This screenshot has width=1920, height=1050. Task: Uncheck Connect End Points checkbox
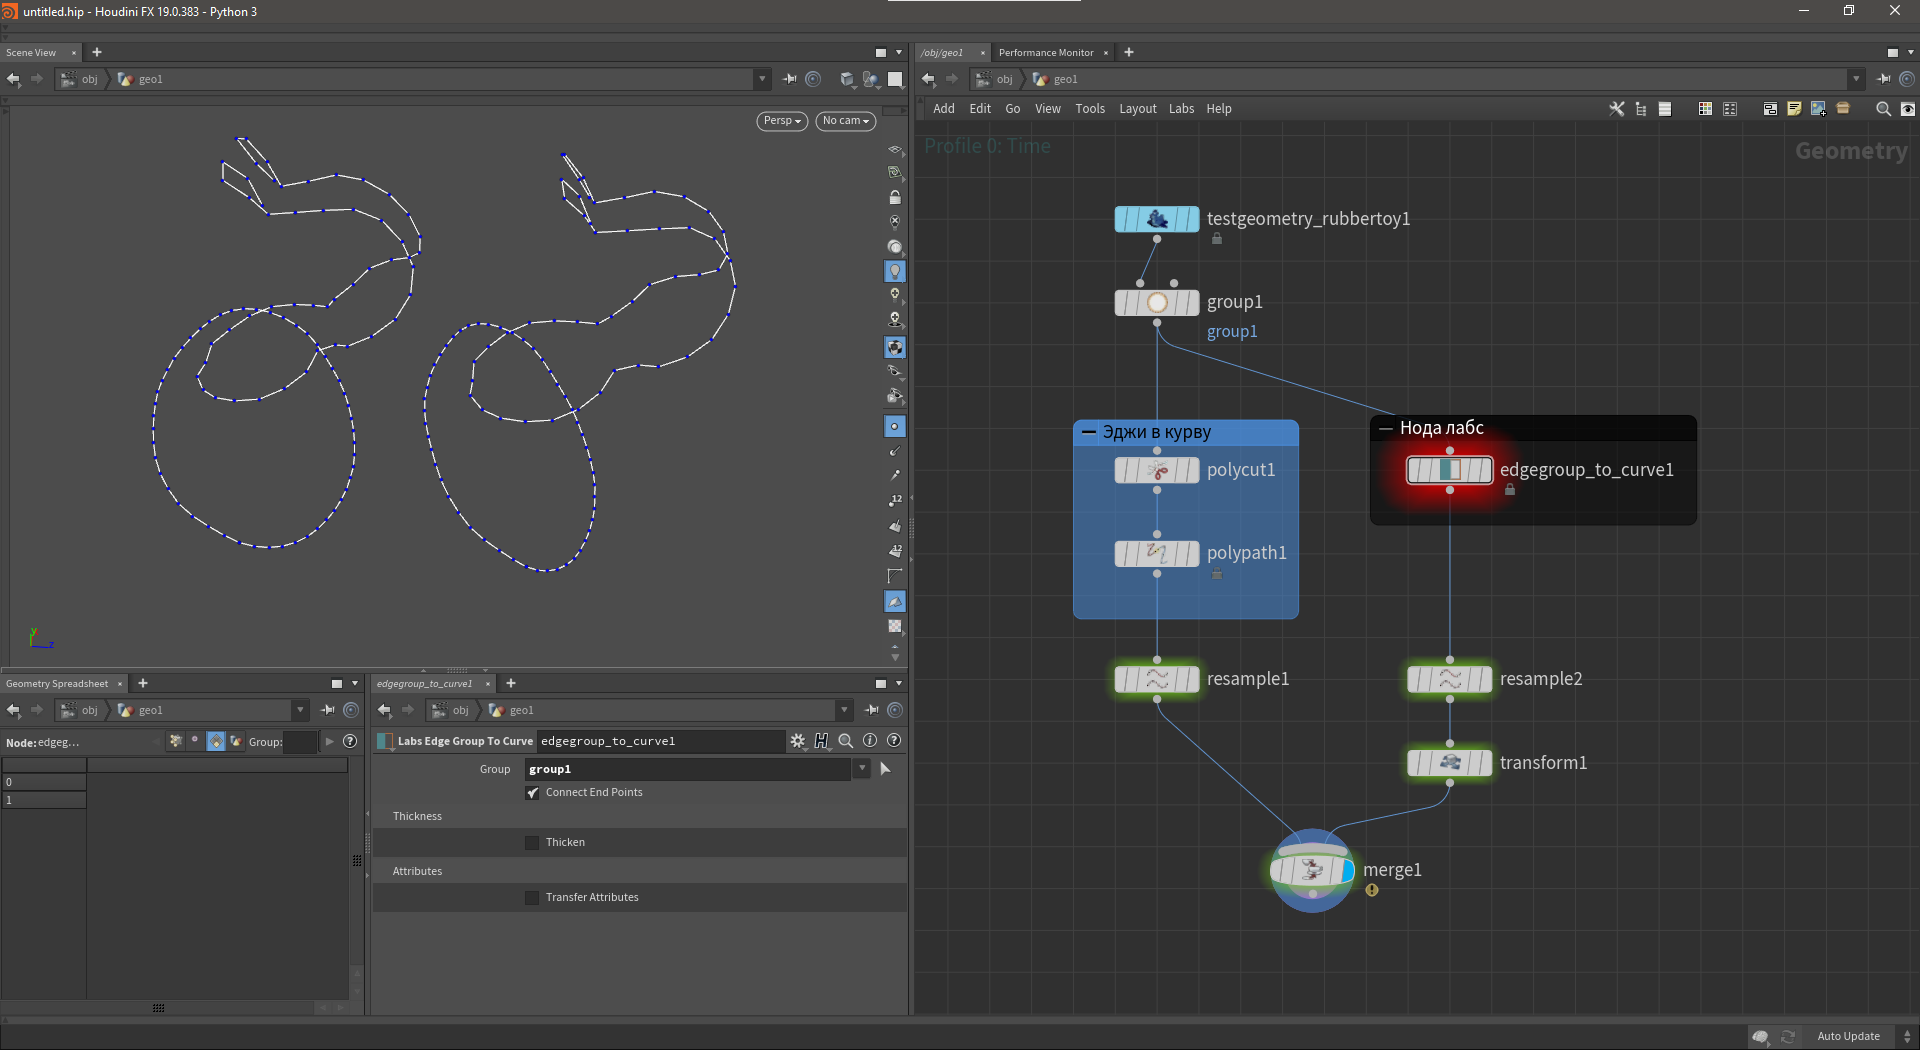coord(533,793)
